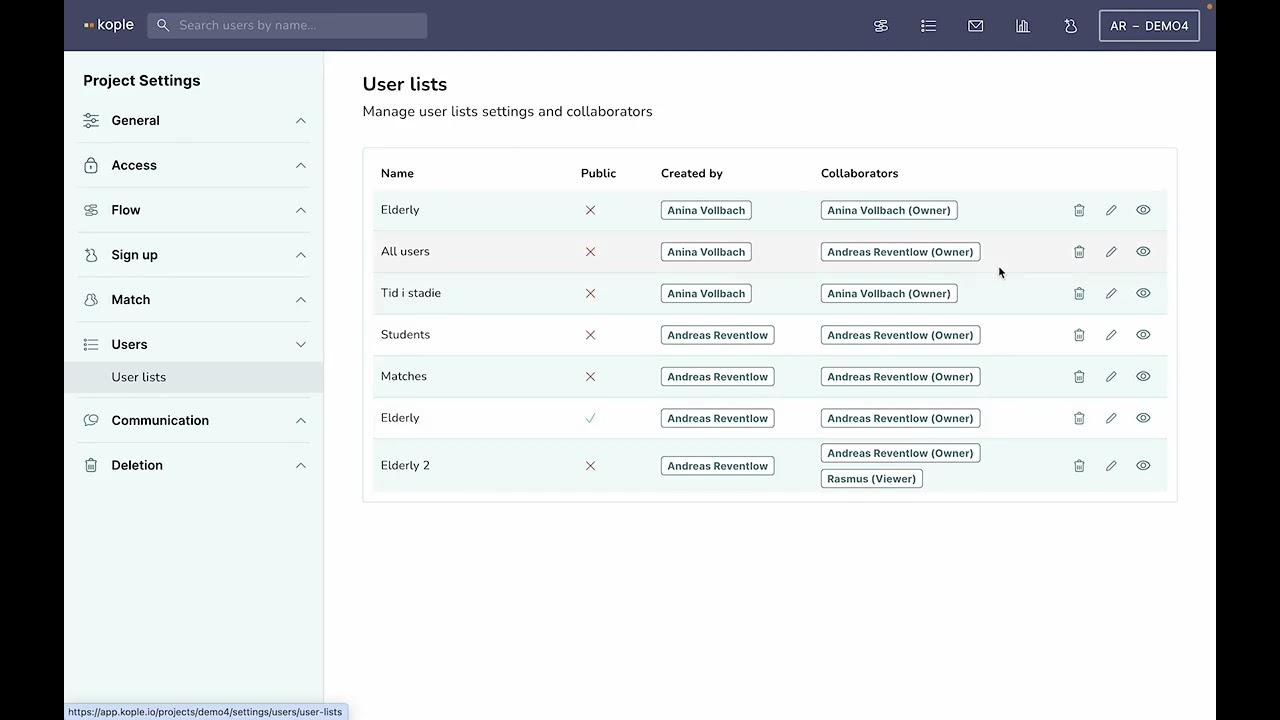Click the AR – DEMO4 account button
The width and height of the screenshot is (1280, 720).
tap(1149, 26)
